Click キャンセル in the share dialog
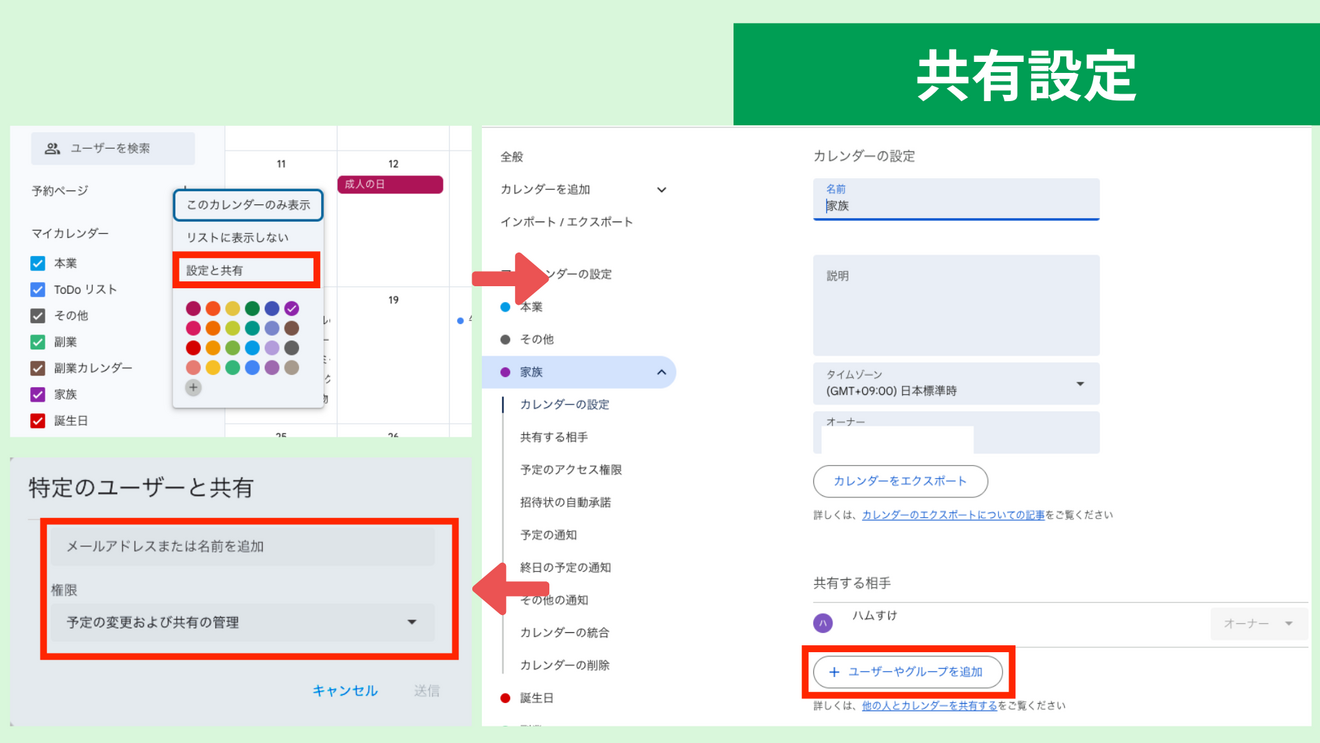This screenshot has height=743, width=1320. click(x=345, y=691)
